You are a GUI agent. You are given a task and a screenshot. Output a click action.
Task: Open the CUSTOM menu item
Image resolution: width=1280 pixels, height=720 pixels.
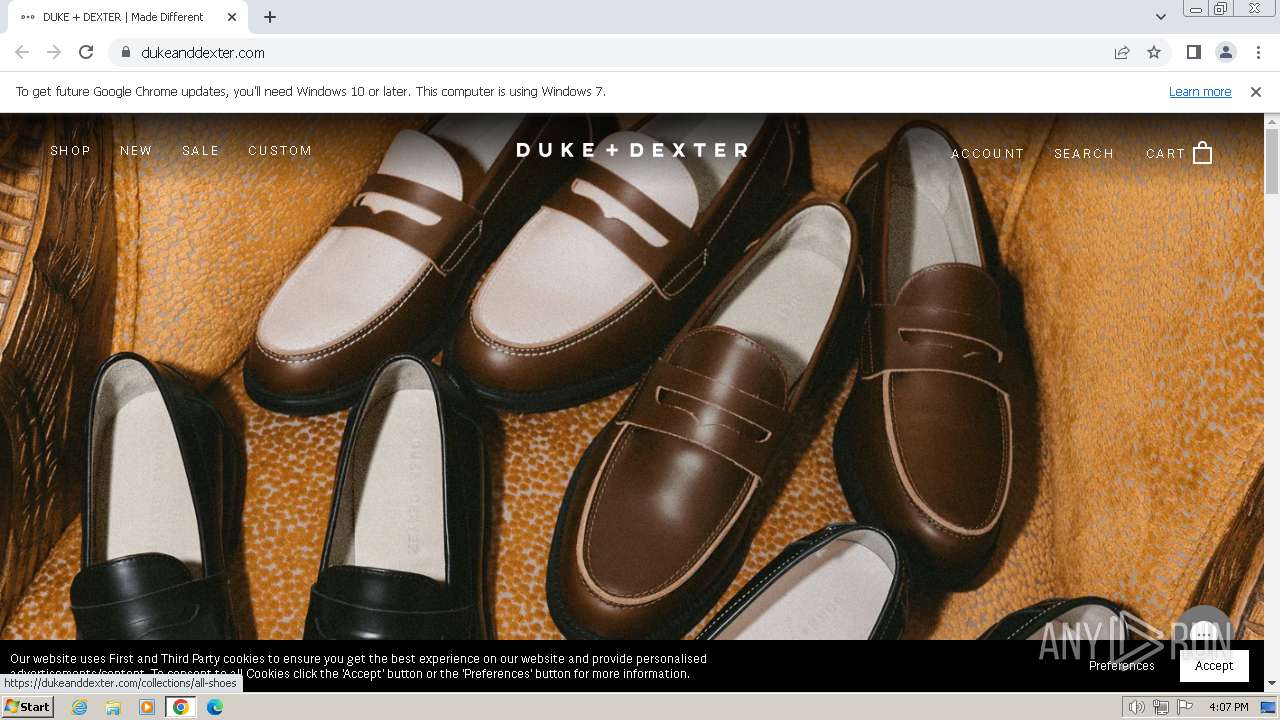click(x=280, y=151)
